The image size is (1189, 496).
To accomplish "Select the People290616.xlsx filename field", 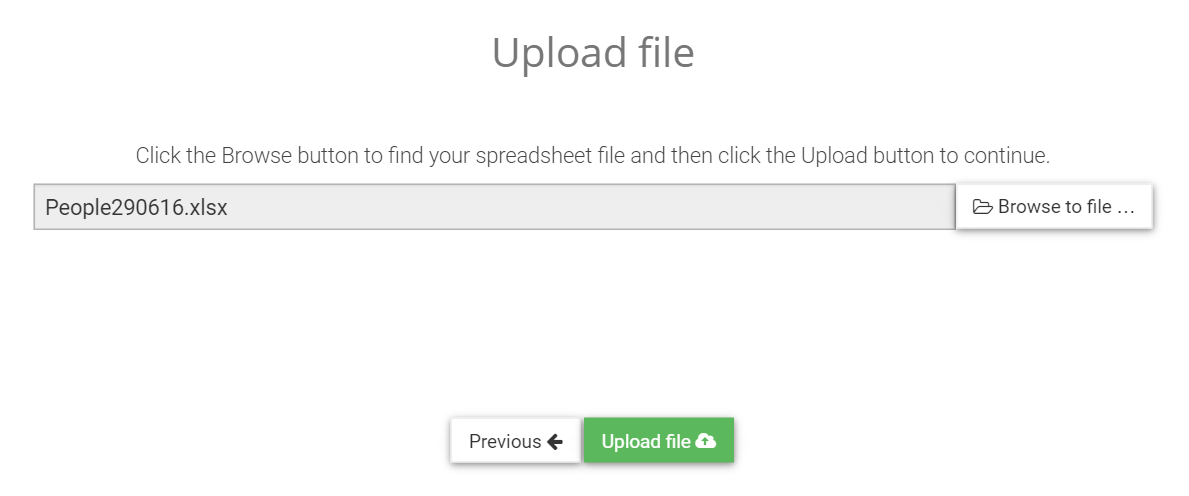I will tap(494, 206).
